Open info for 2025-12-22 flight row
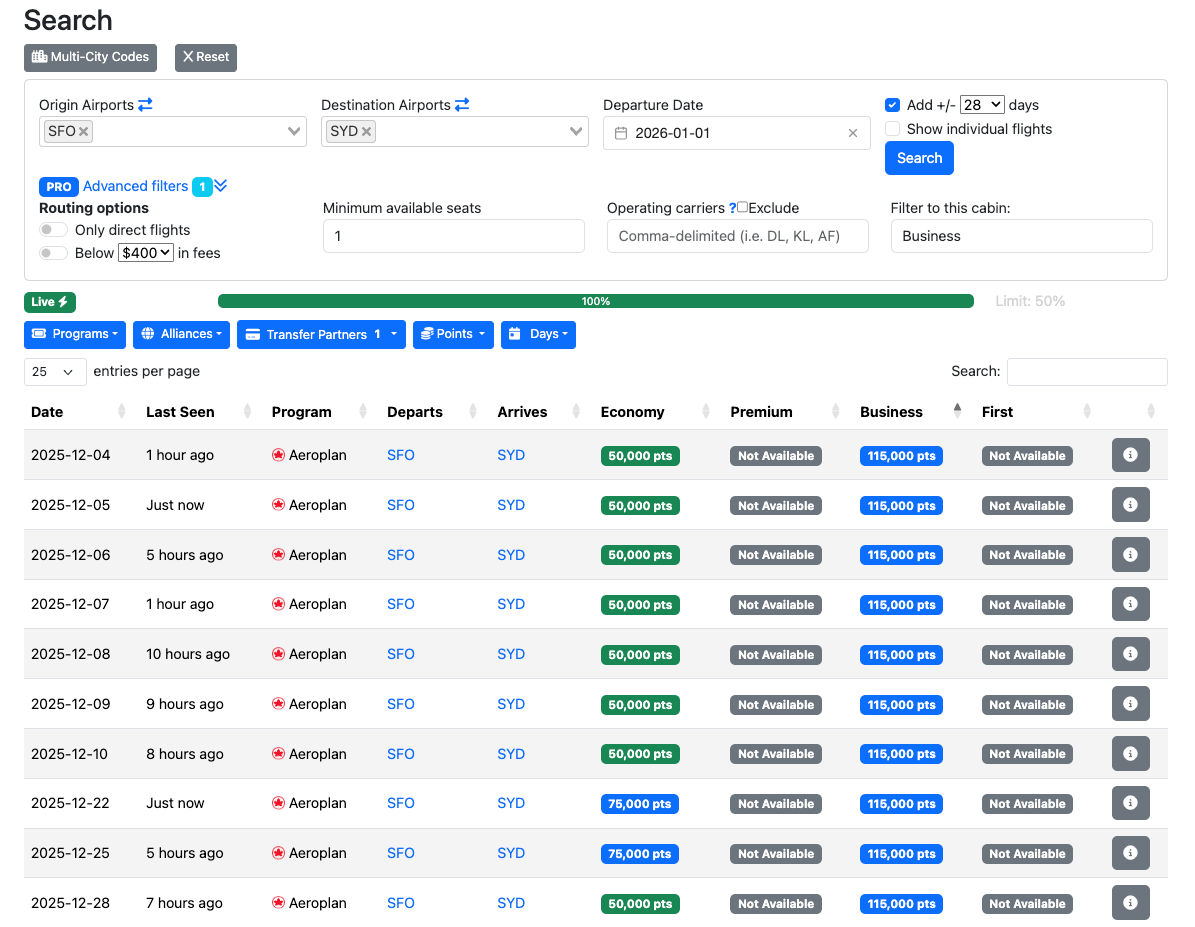 pos(1130,803)
